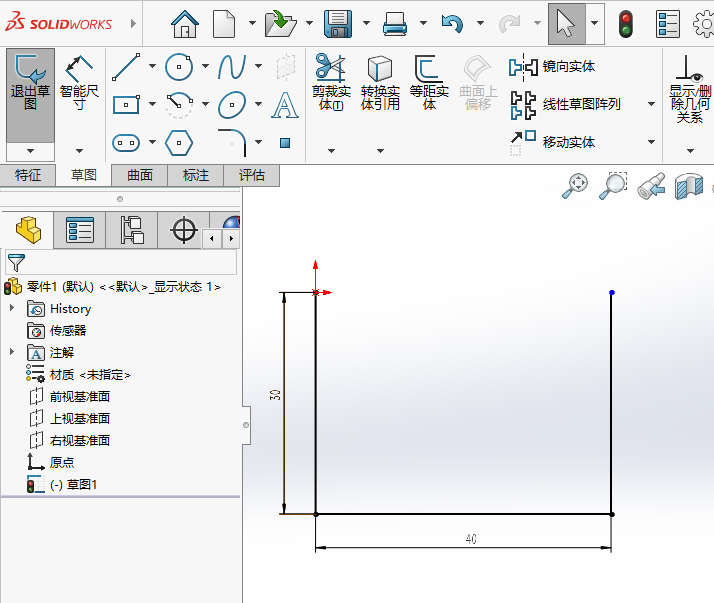The image size is (714, 603).
Task: Open the DimXpertManager crosshair tab
Action: point(184,230)
